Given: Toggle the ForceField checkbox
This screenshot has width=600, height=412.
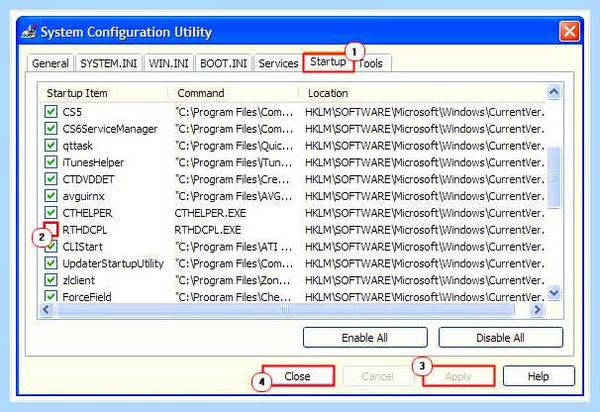Looking at the screenshot, I should pos(51,296).
